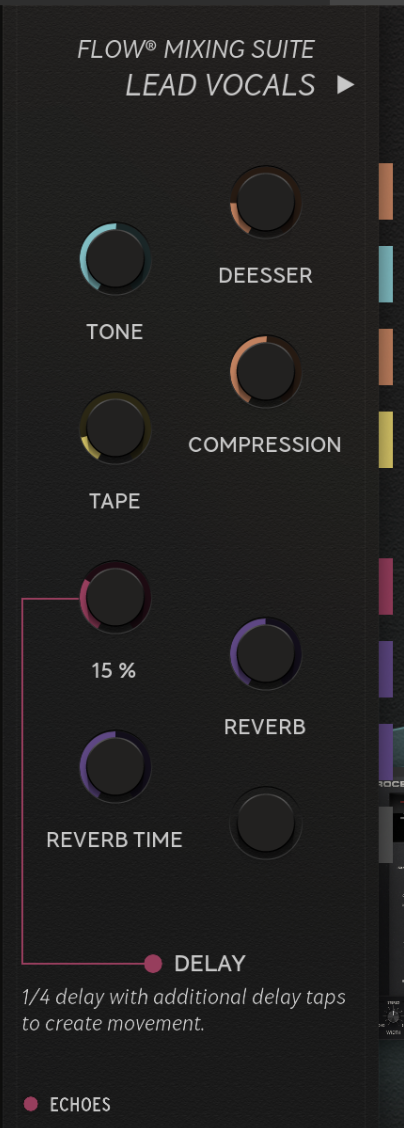Click the delay description text
The height and width of the screenshot is (1128, 404).
click(184, 1011)
